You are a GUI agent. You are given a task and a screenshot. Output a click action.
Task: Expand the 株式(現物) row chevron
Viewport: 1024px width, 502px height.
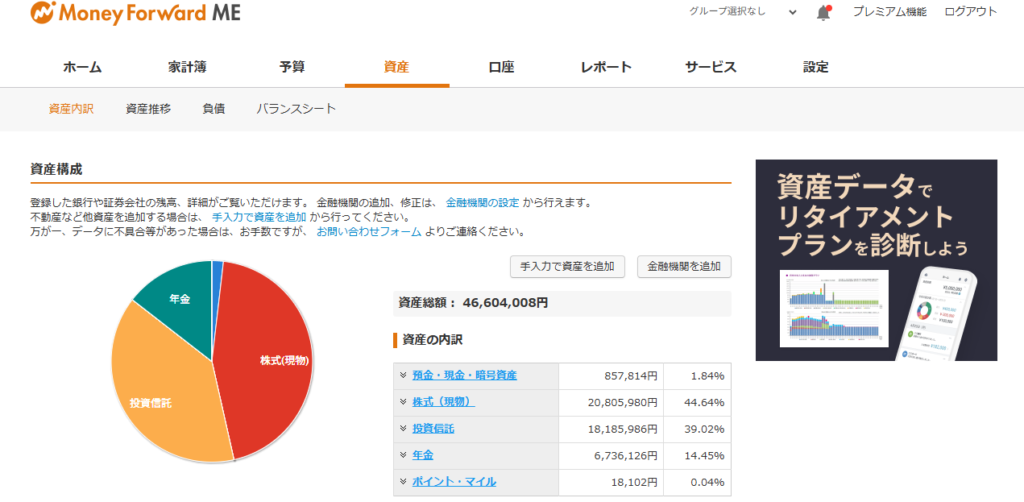pyautogui.click(x=402, y=402)
